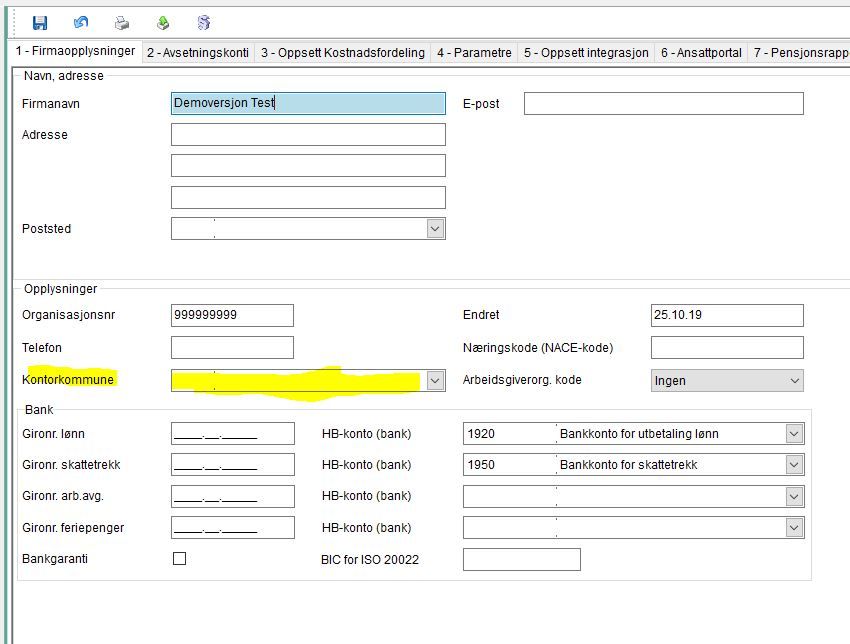This screenshot has width=850, height=644.
Task: Click the dollar sign documents icon
Action: (204, 23)
